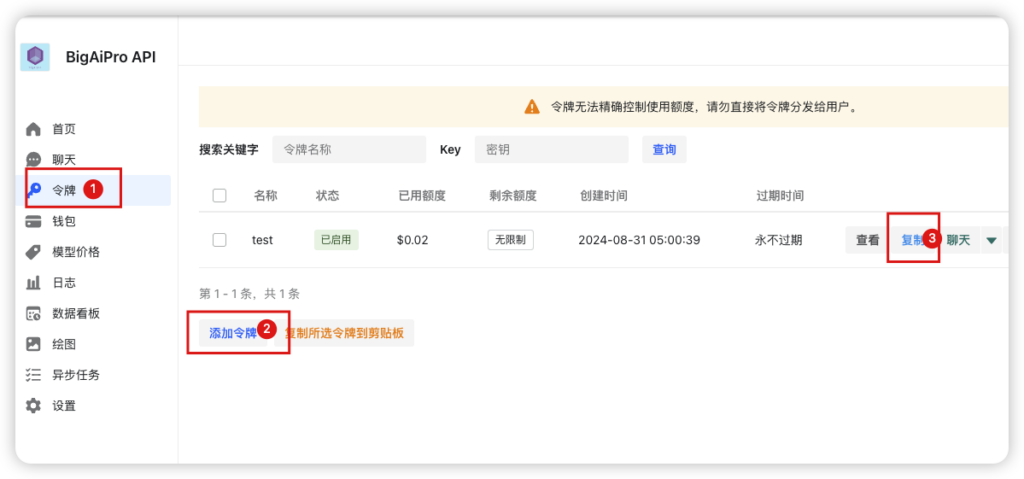Image resolution: width=1024 pixels, height=479 pixels.
Task: Click the 状态 column header
Action: coord(328,195)
